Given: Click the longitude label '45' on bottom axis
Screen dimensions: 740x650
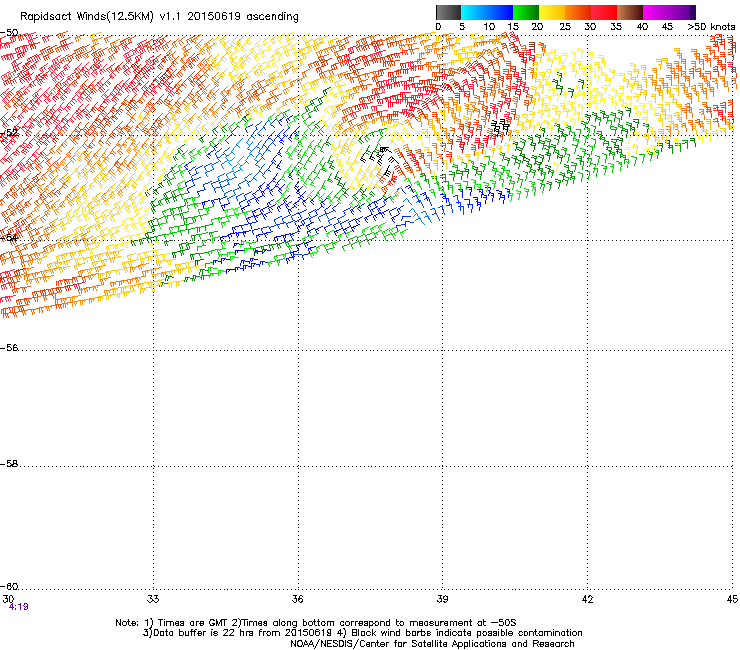Looking at the screenshot, I should click(732, 599).
